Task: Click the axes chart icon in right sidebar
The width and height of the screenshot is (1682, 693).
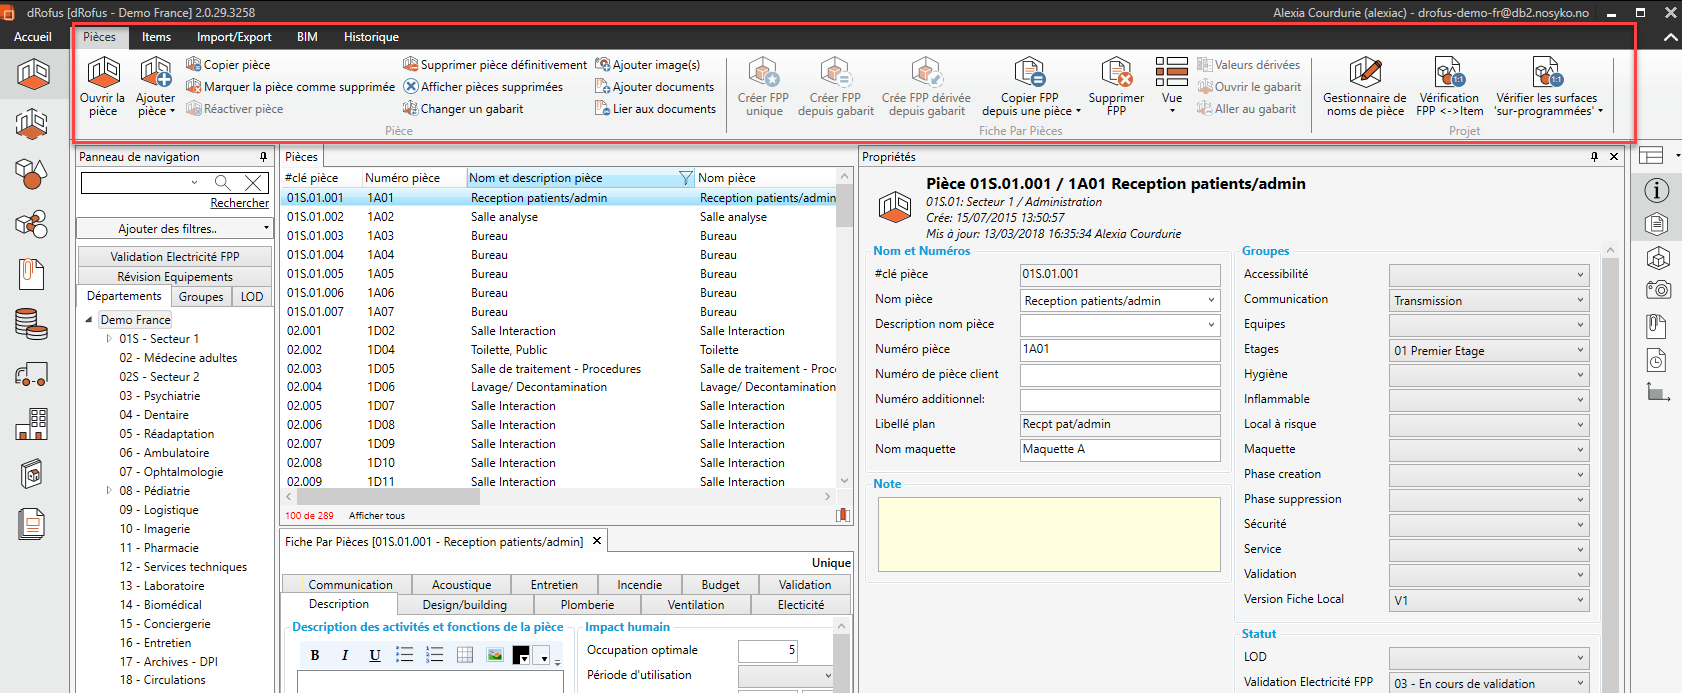Action: (1658, 393)
